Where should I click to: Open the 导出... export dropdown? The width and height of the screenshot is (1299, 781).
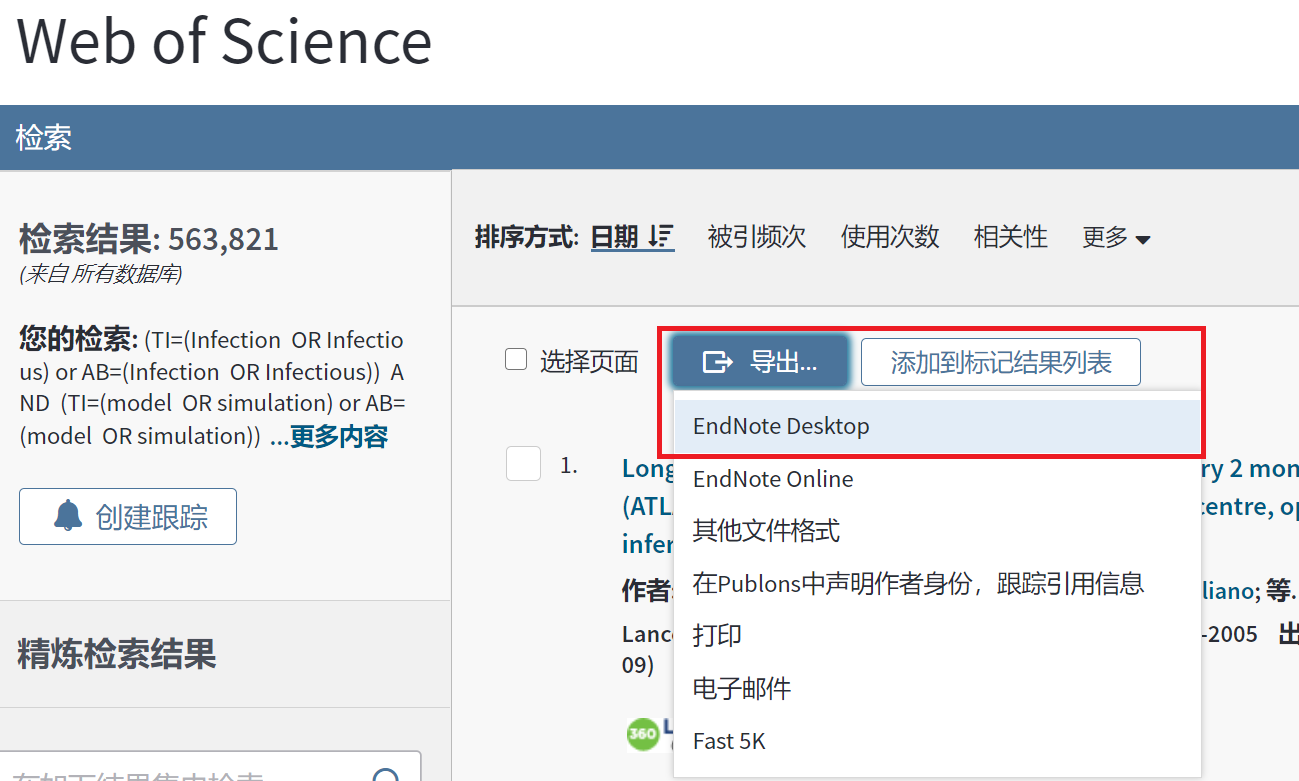760,362
